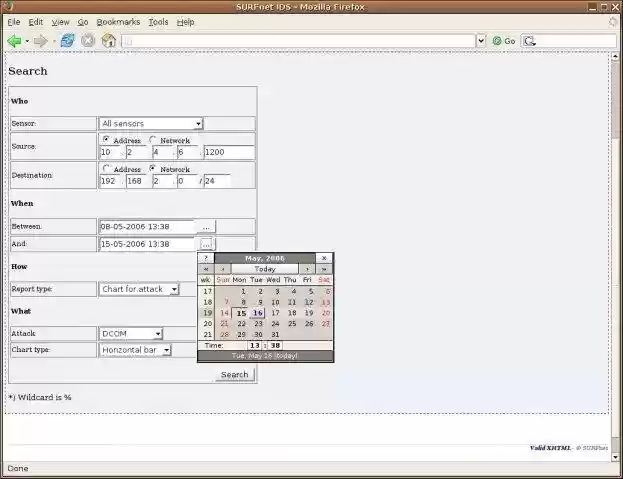Open the Chart type dropdown

pos(135,351)
